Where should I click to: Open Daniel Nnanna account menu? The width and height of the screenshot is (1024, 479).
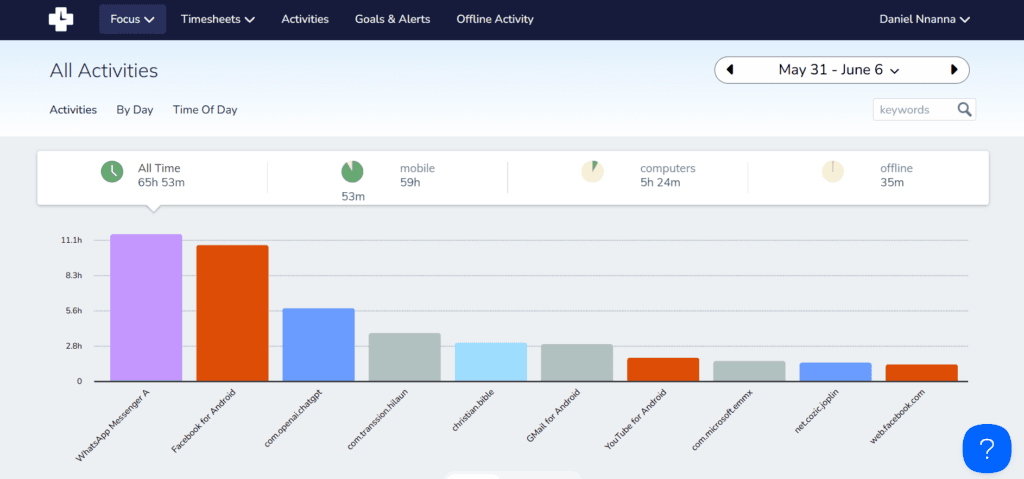[925, 19]
